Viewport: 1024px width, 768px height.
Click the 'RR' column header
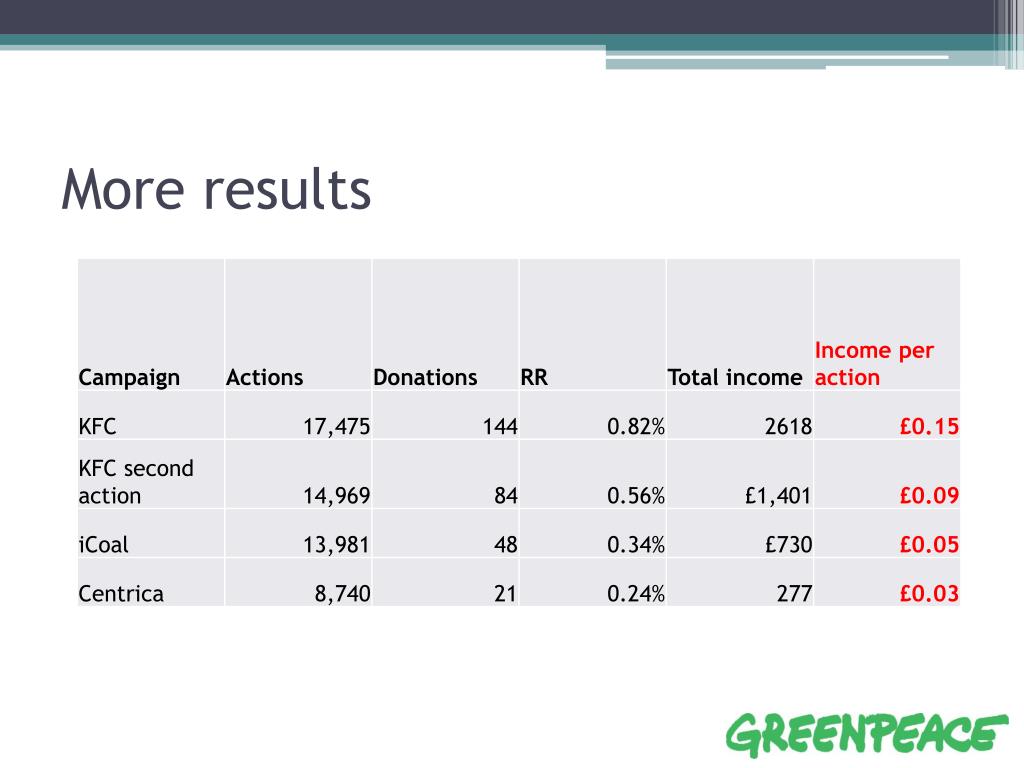click(x=534, y=377)
